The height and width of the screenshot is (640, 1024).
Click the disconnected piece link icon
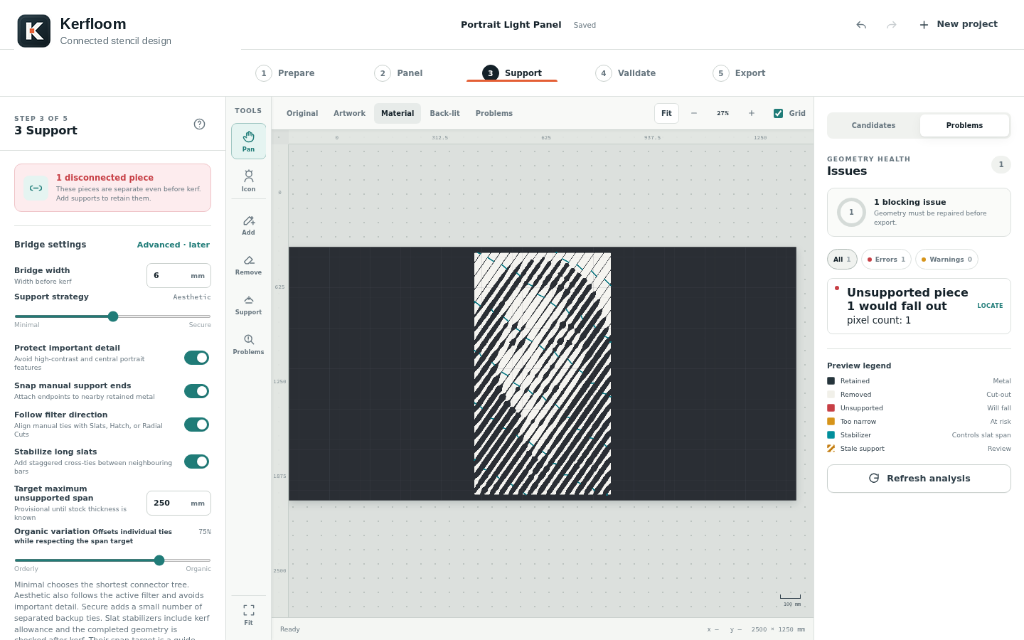point(36,188)
